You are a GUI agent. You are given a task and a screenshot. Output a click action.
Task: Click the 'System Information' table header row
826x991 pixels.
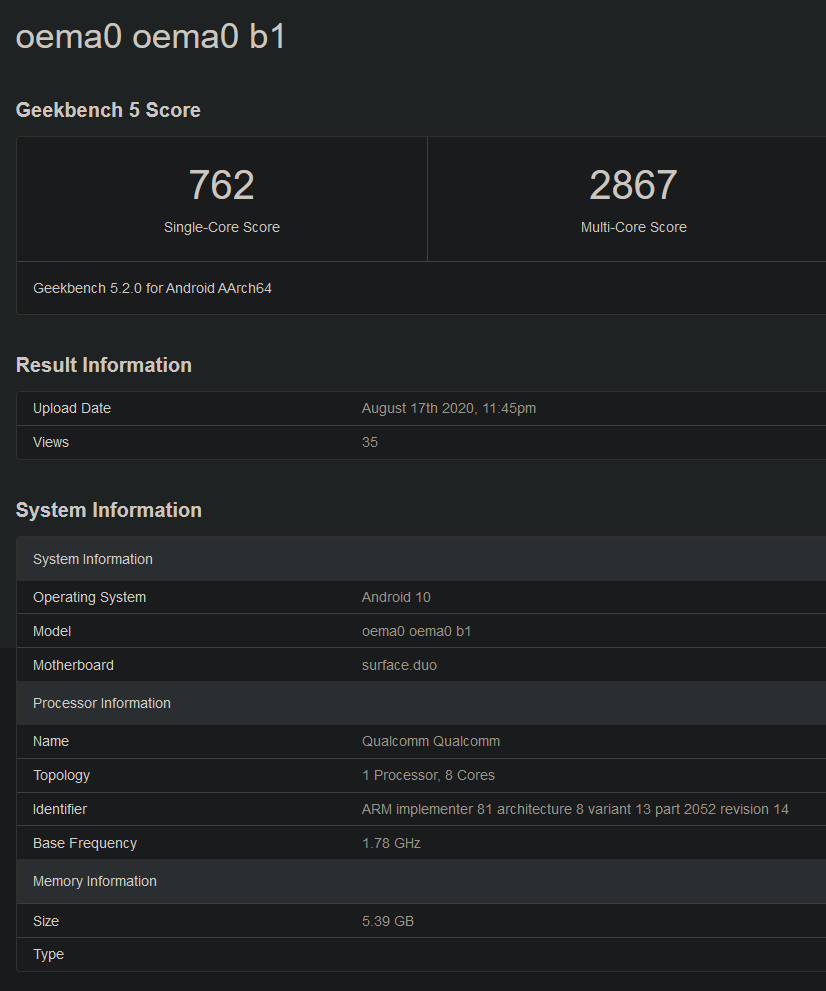point(421,559)
